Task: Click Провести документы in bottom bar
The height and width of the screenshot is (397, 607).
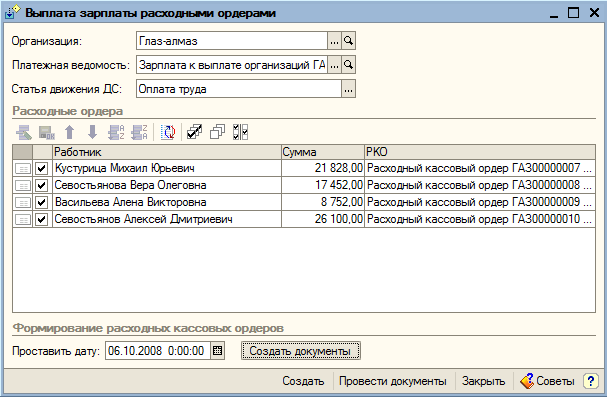Action: [393, 381]
